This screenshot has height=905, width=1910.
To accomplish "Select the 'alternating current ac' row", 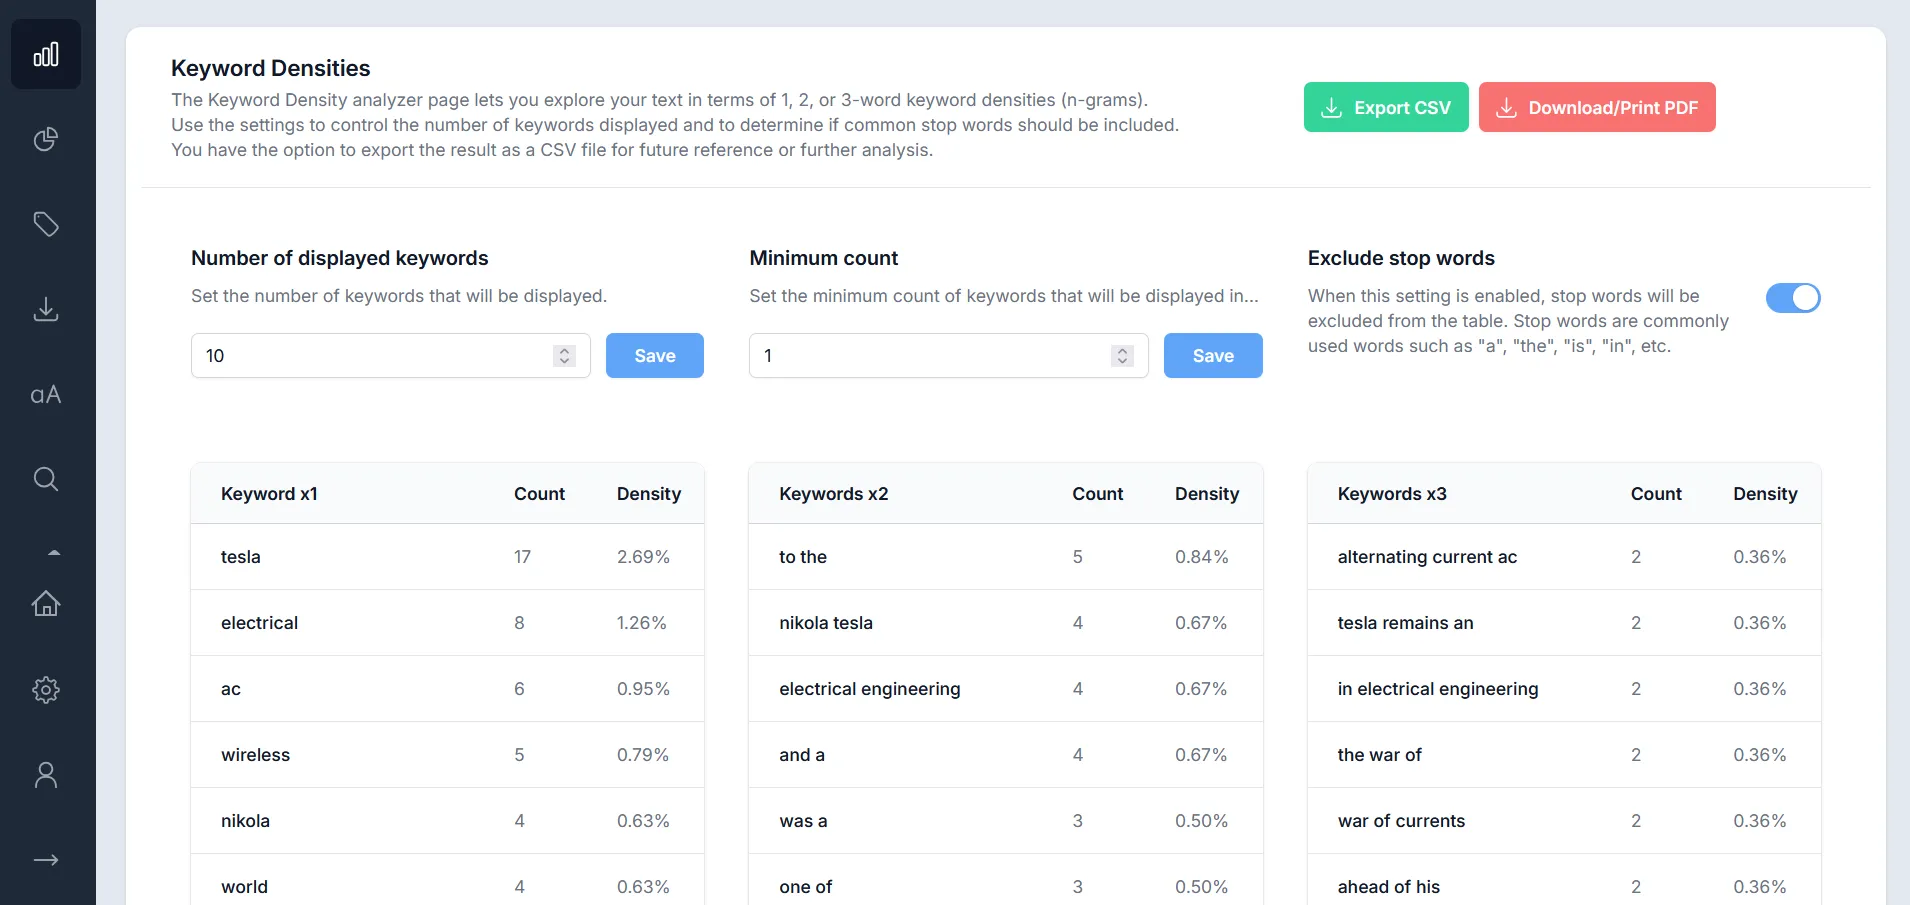I will click(1564, 557).
